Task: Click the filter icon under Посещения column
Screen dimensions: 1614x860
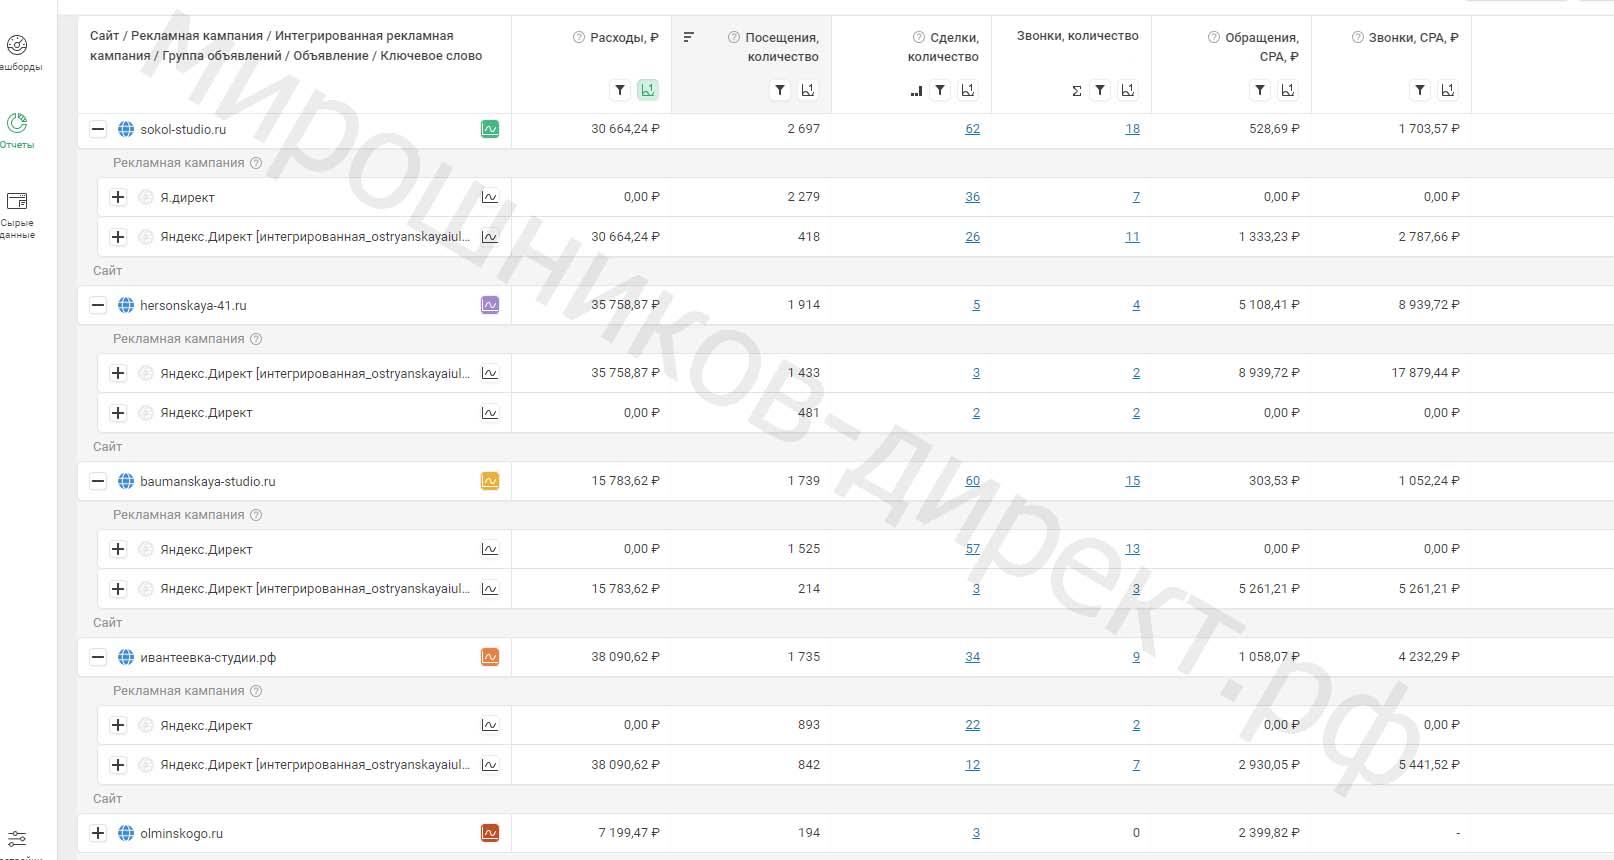Action: point(780,90)
